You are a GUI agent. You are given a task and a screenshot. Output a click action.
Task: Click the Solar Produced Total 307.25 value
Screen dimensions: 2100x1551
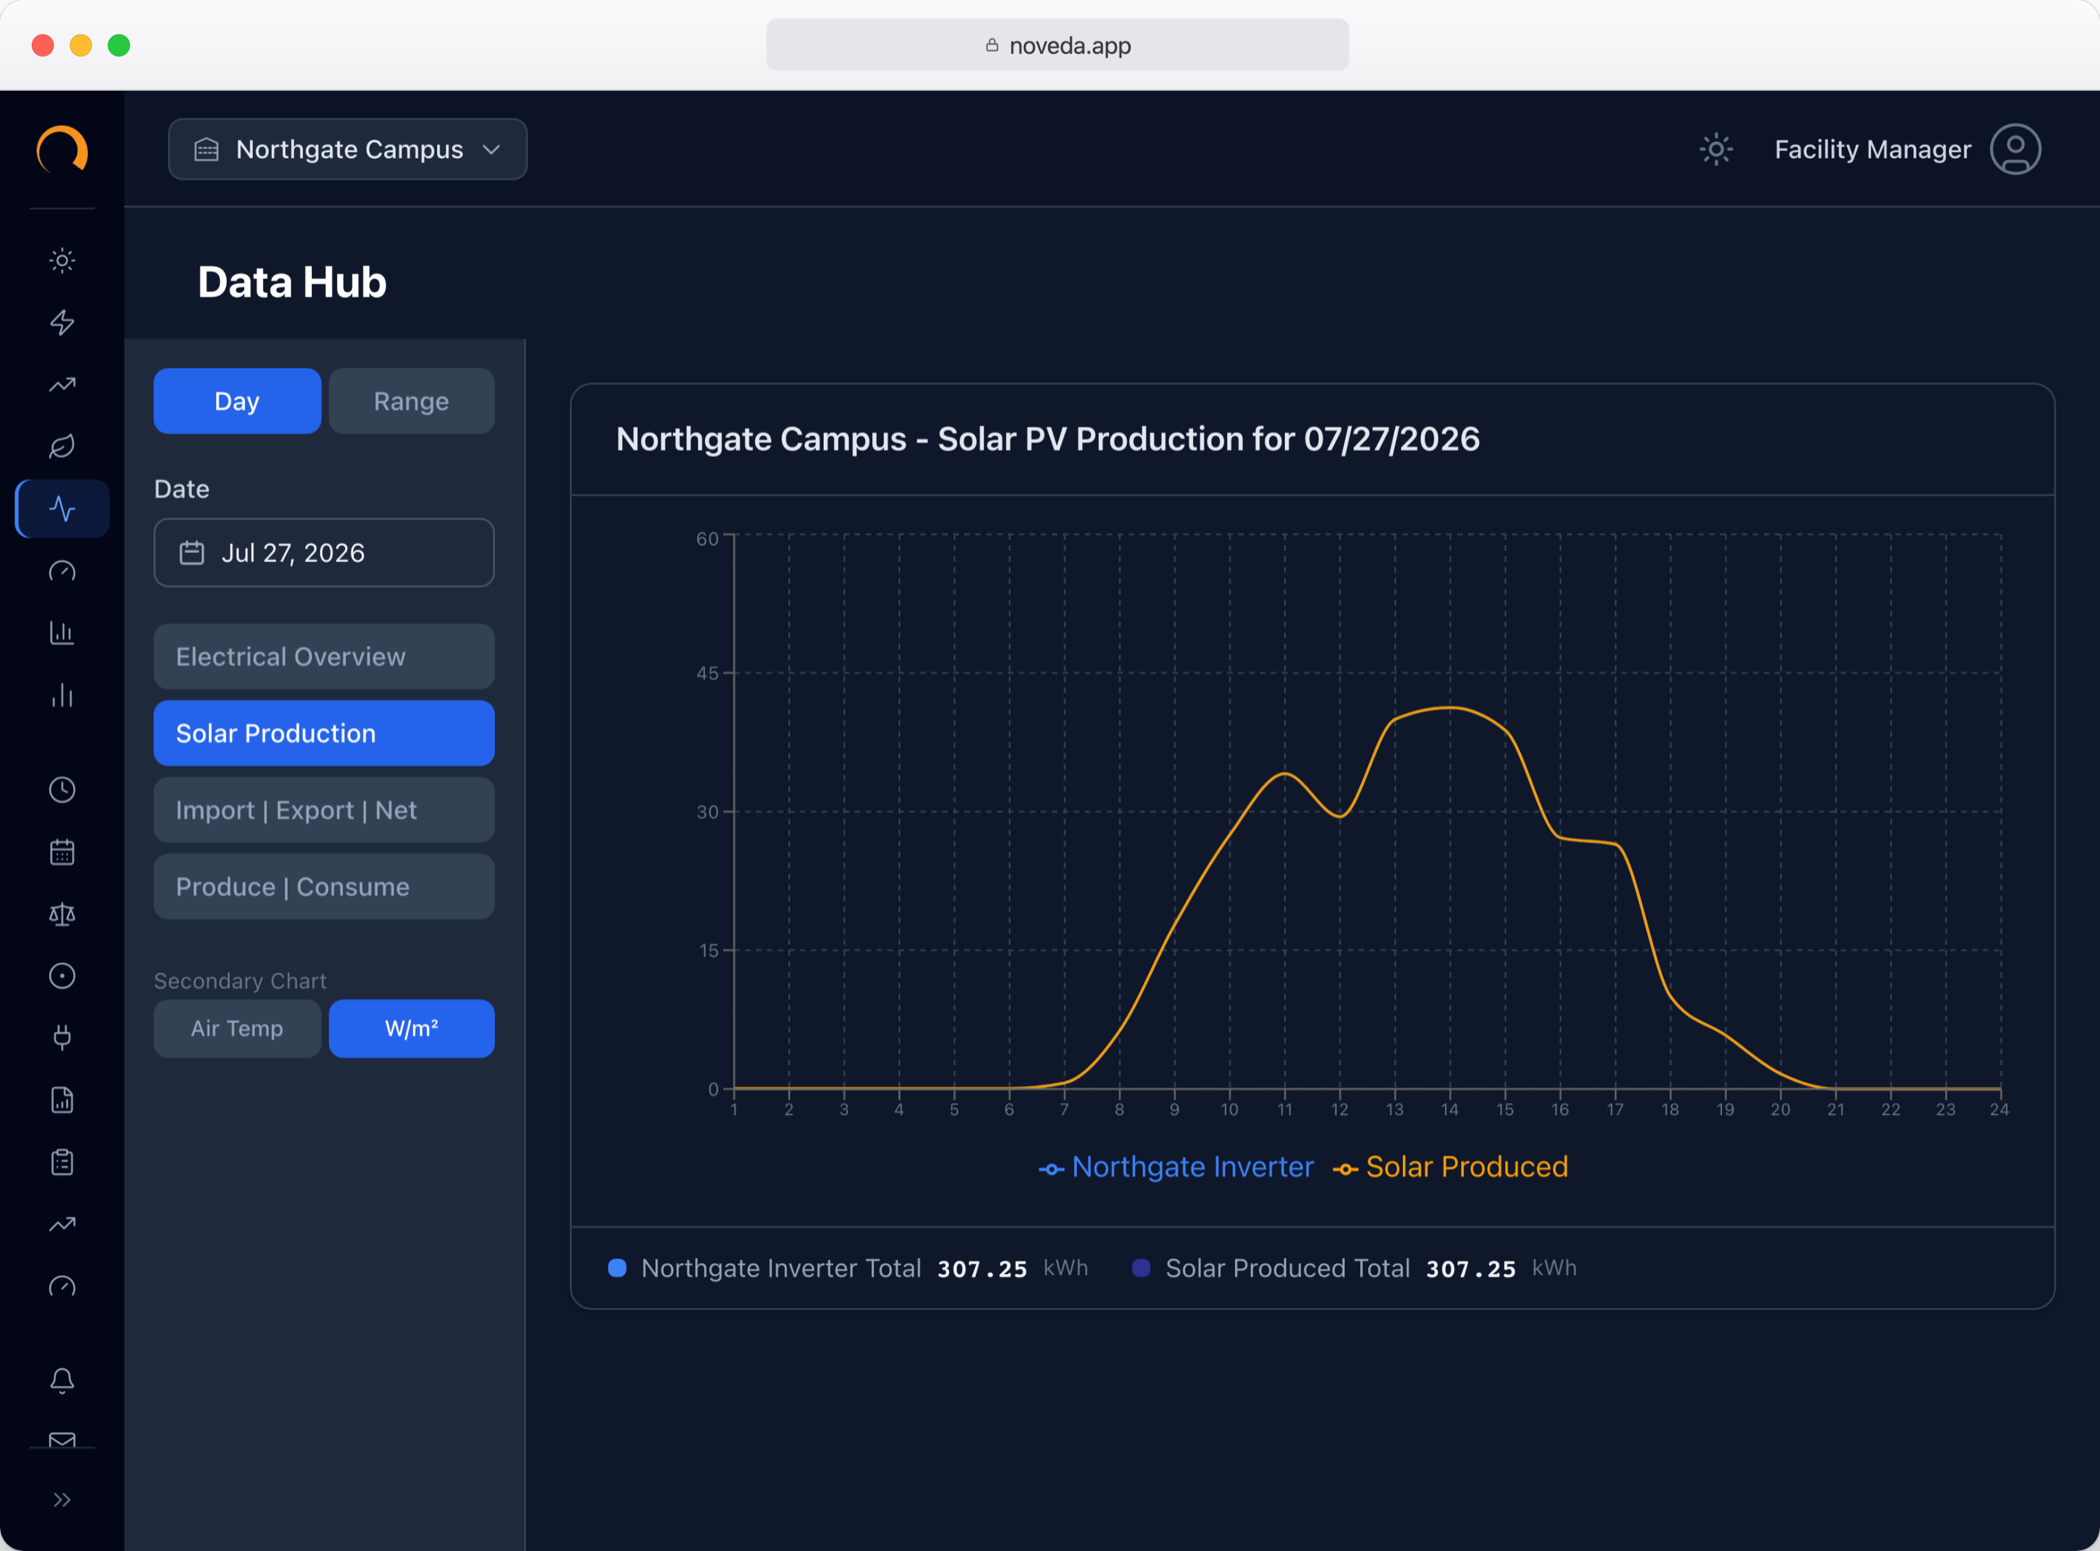pyautogui.click(x=1470, y=1269)
